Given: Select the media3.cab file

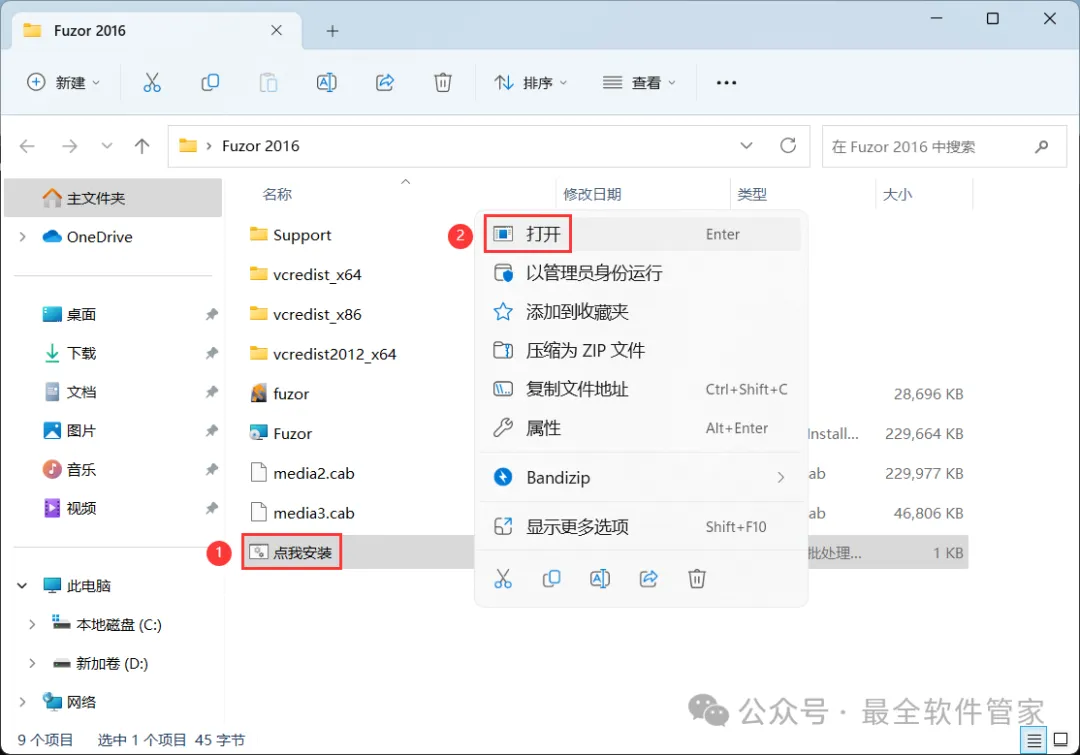Looking at the screenshot, I should (302, 513).
